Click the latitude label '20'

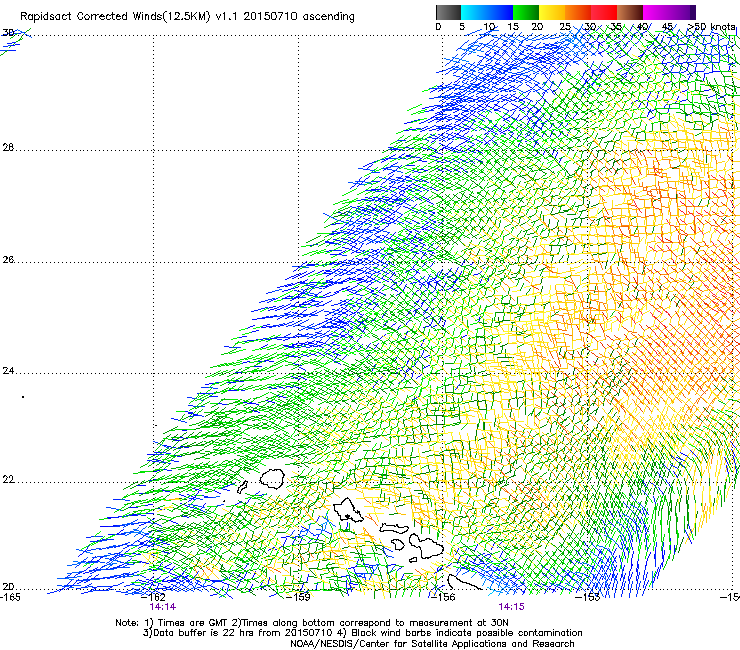tap(8, 587)
